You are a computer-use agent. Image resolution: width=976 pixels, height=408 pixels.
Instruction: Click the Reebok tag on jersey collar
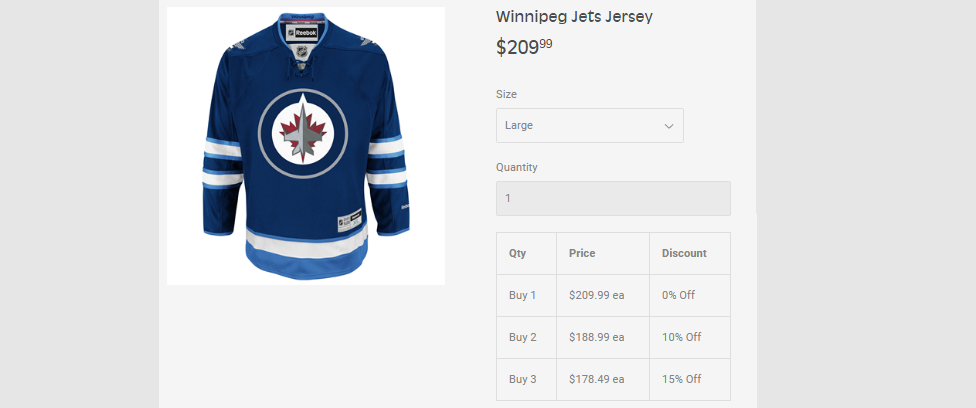coord(306,32)
